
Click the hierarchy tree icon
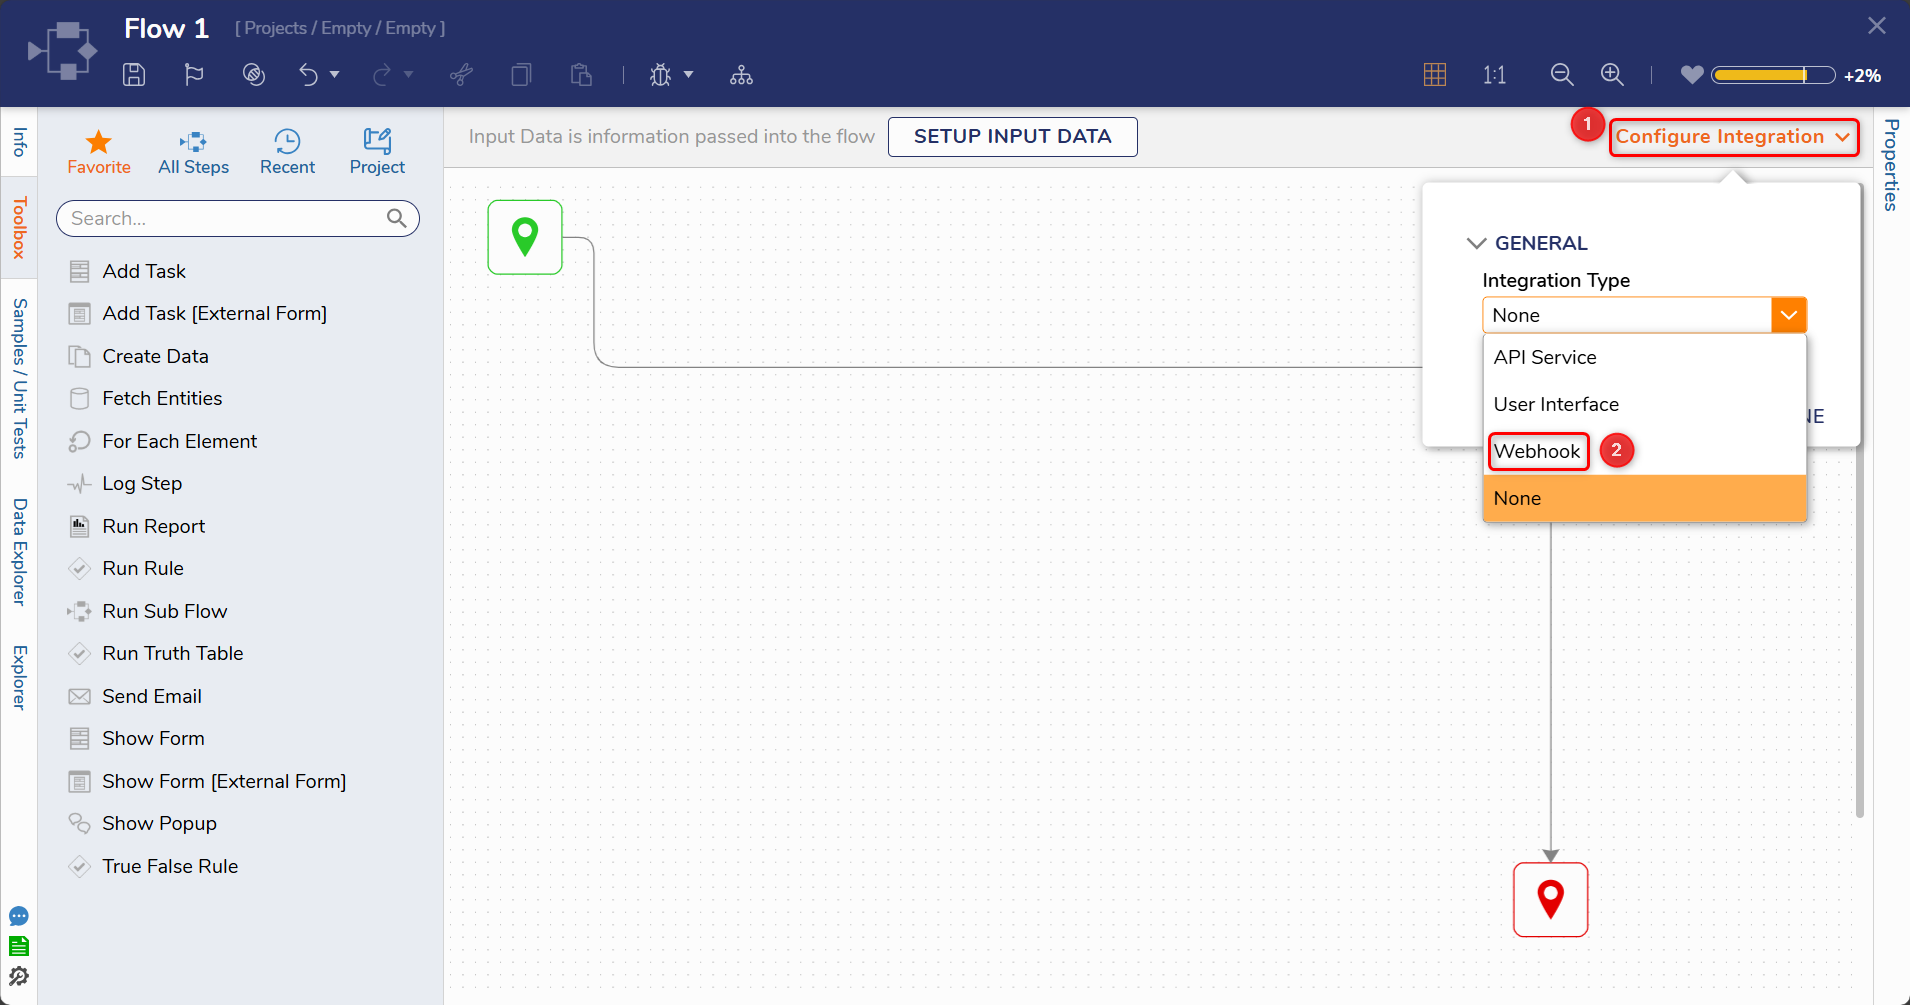741,75
